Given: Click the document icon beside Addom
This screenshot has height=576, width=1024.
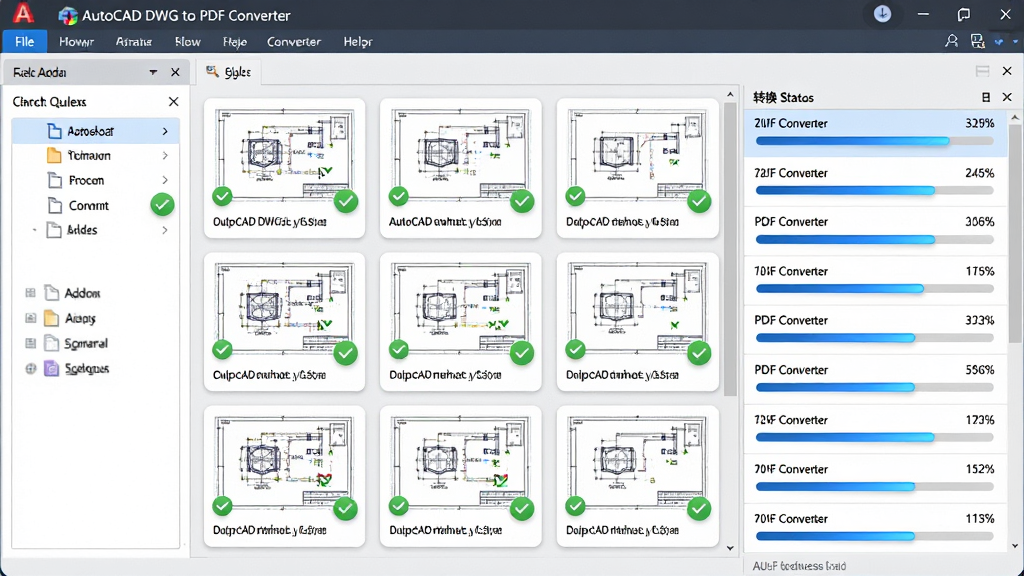Looking at the screenshot, I should [52, 293].
